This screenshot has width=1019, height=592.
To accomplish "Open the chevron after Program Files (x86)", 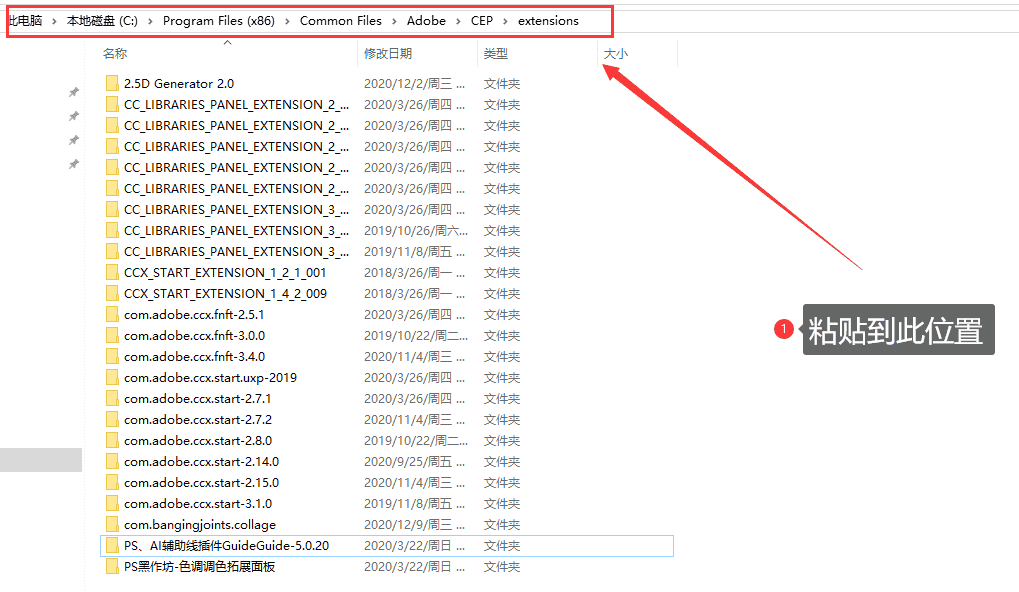I will click(287, 21).
